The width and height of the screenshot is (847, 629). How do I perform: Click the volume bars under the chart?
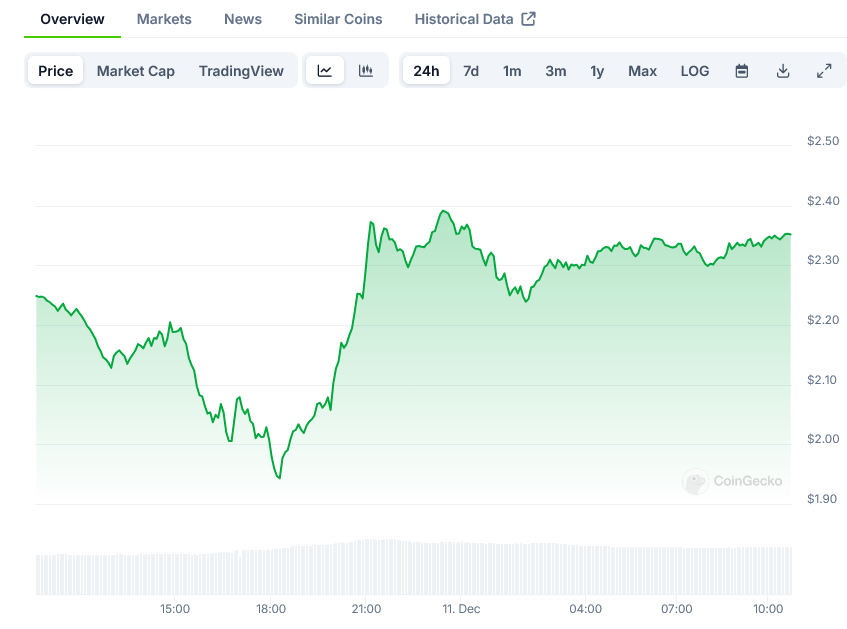pyautogui.click(x=413, y=568)
